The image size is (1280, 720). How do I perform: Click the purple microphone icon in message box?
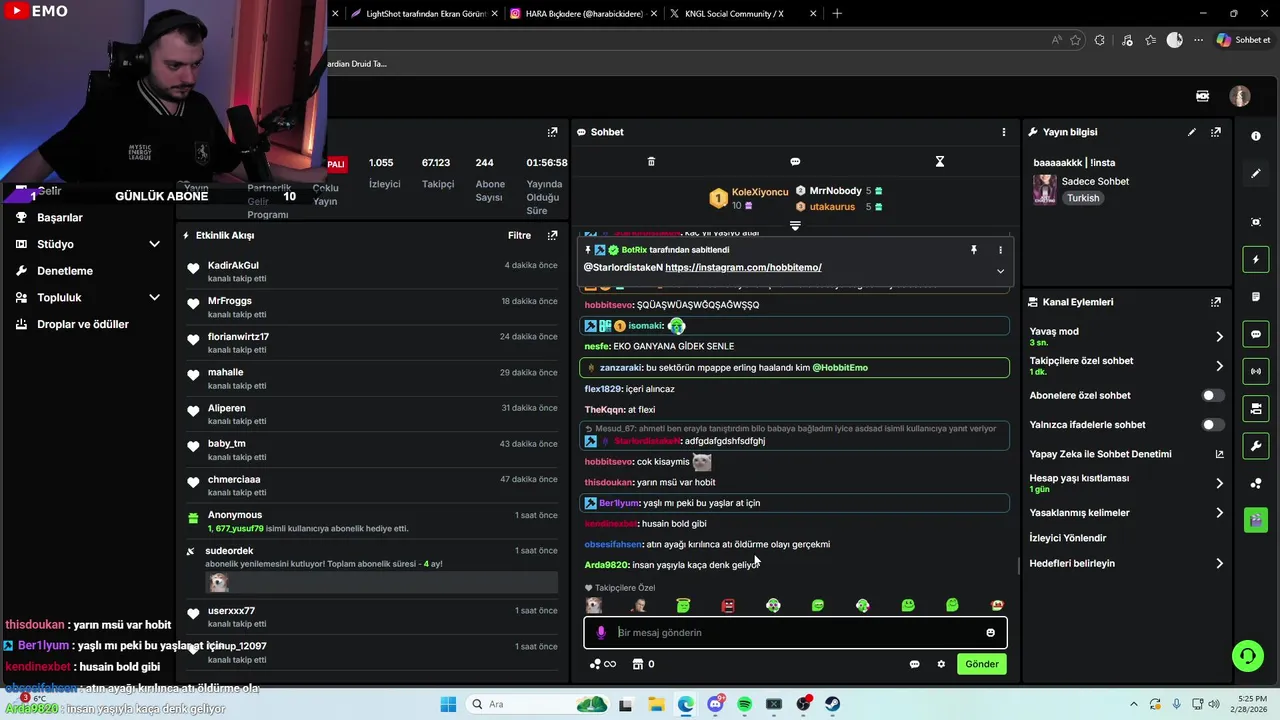click(x=601, y=633)
